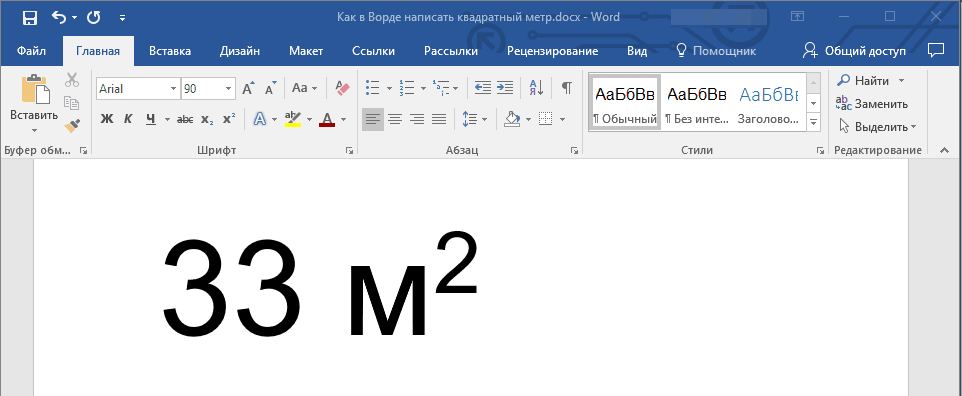The image size is (962, 396).
Task: Click the Justify alignment icon
Action: point(439,119)
